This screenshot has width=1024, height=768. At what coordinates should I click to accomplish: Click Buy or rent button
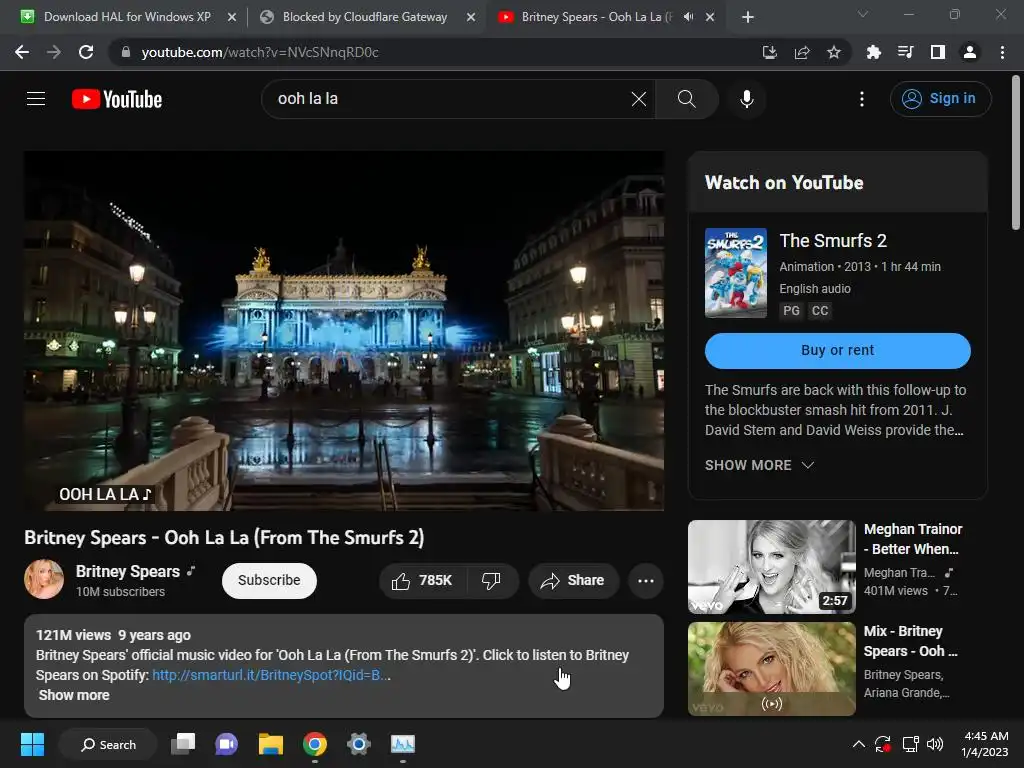(x=837, y=350)
